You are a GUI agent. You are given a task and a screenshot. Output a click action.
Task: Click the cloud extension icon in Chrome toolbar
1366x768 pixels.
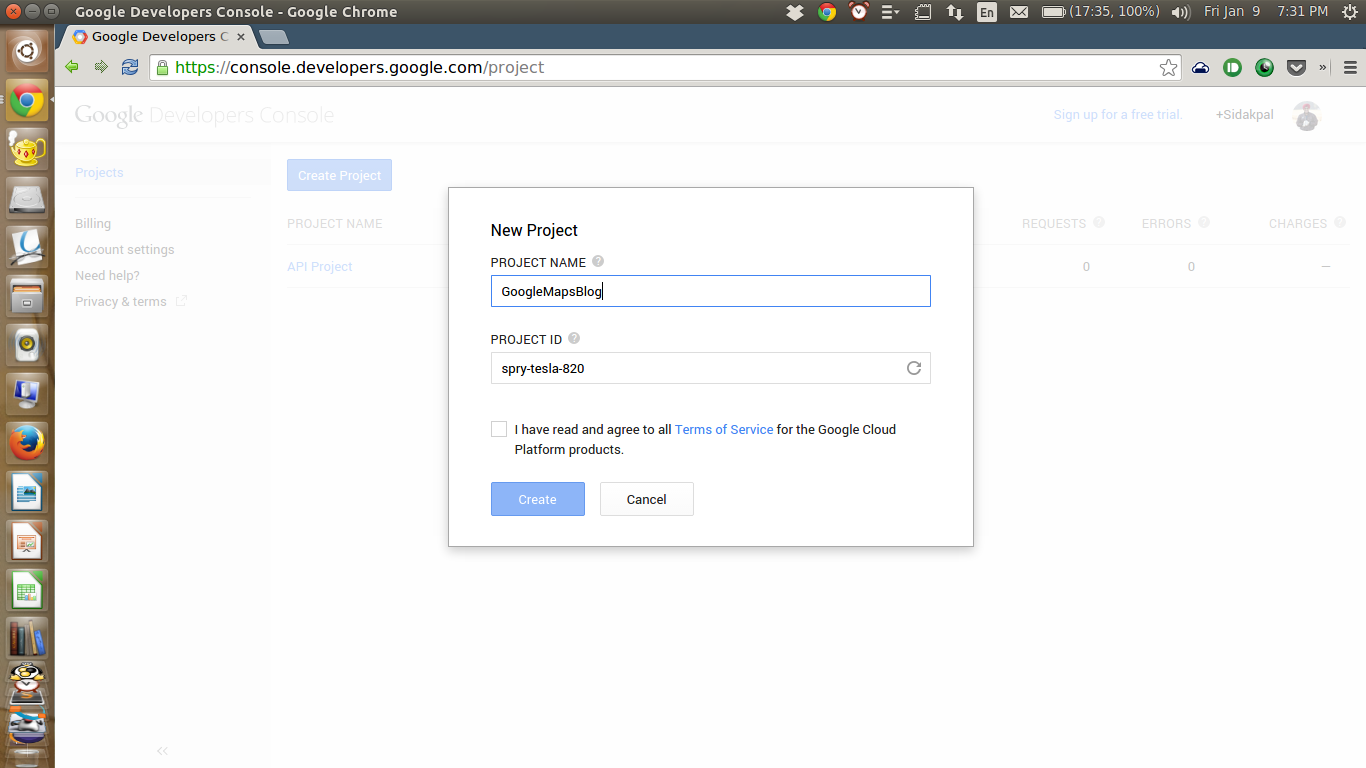pyautogui.click(x=1201, y=68)
